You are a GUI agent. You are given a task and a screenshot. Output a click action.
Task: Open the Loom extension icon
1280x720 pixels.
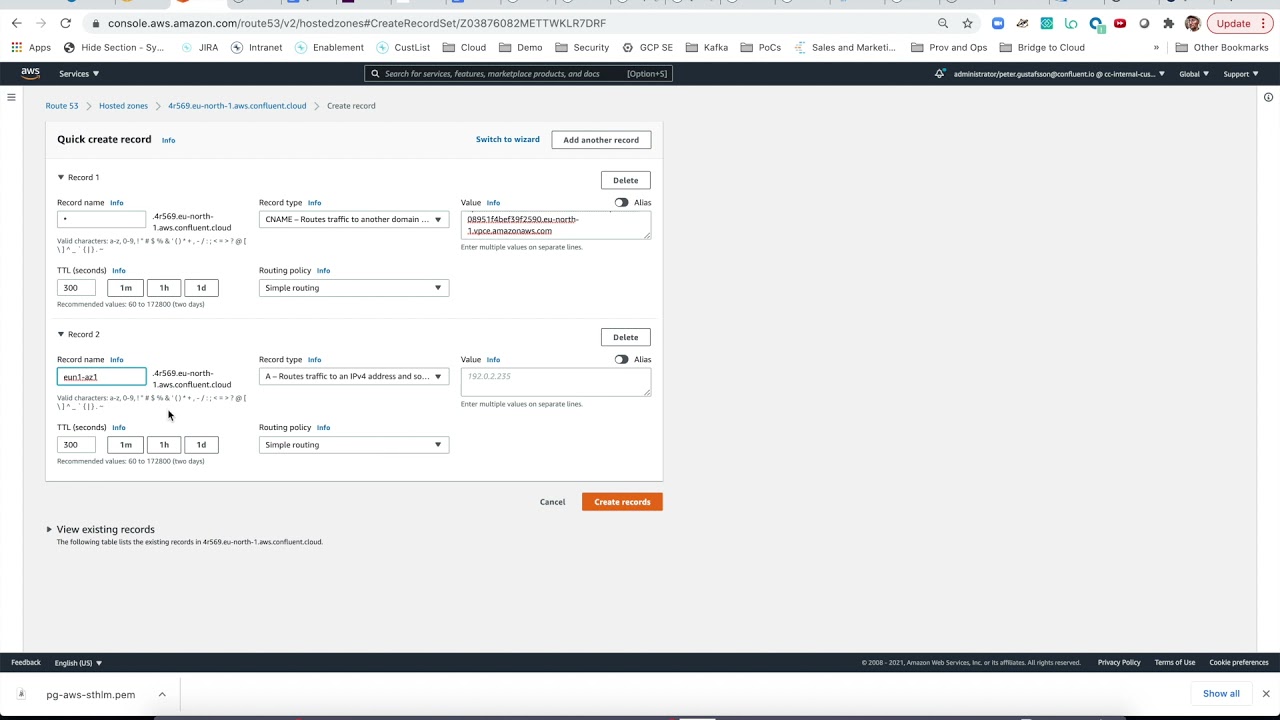(x=1071, y=23)
